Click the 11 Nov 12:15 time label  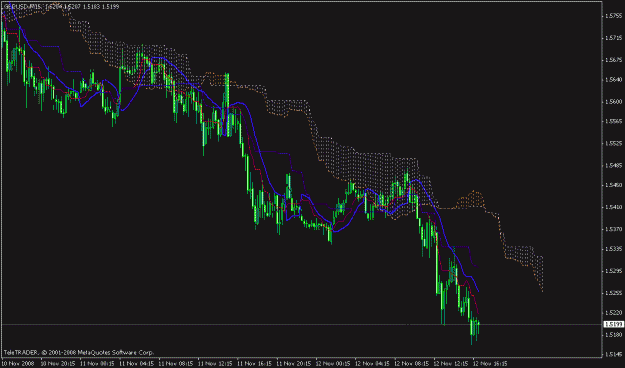(215, 364)
